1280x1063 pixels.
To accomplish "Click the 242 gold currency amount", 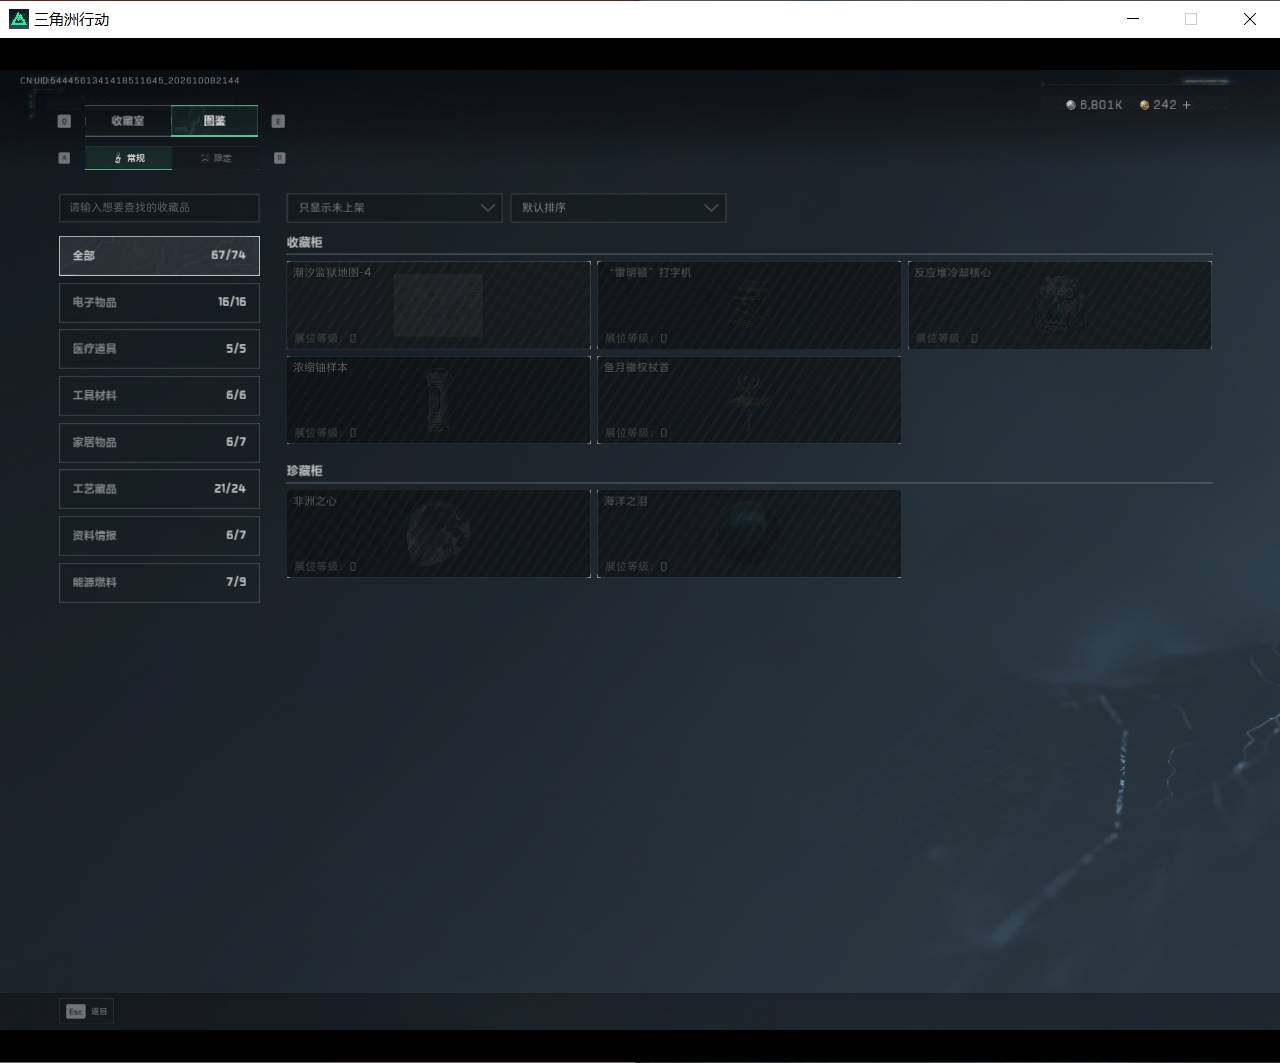I will pyautogui.click(x=1165, y=105).
